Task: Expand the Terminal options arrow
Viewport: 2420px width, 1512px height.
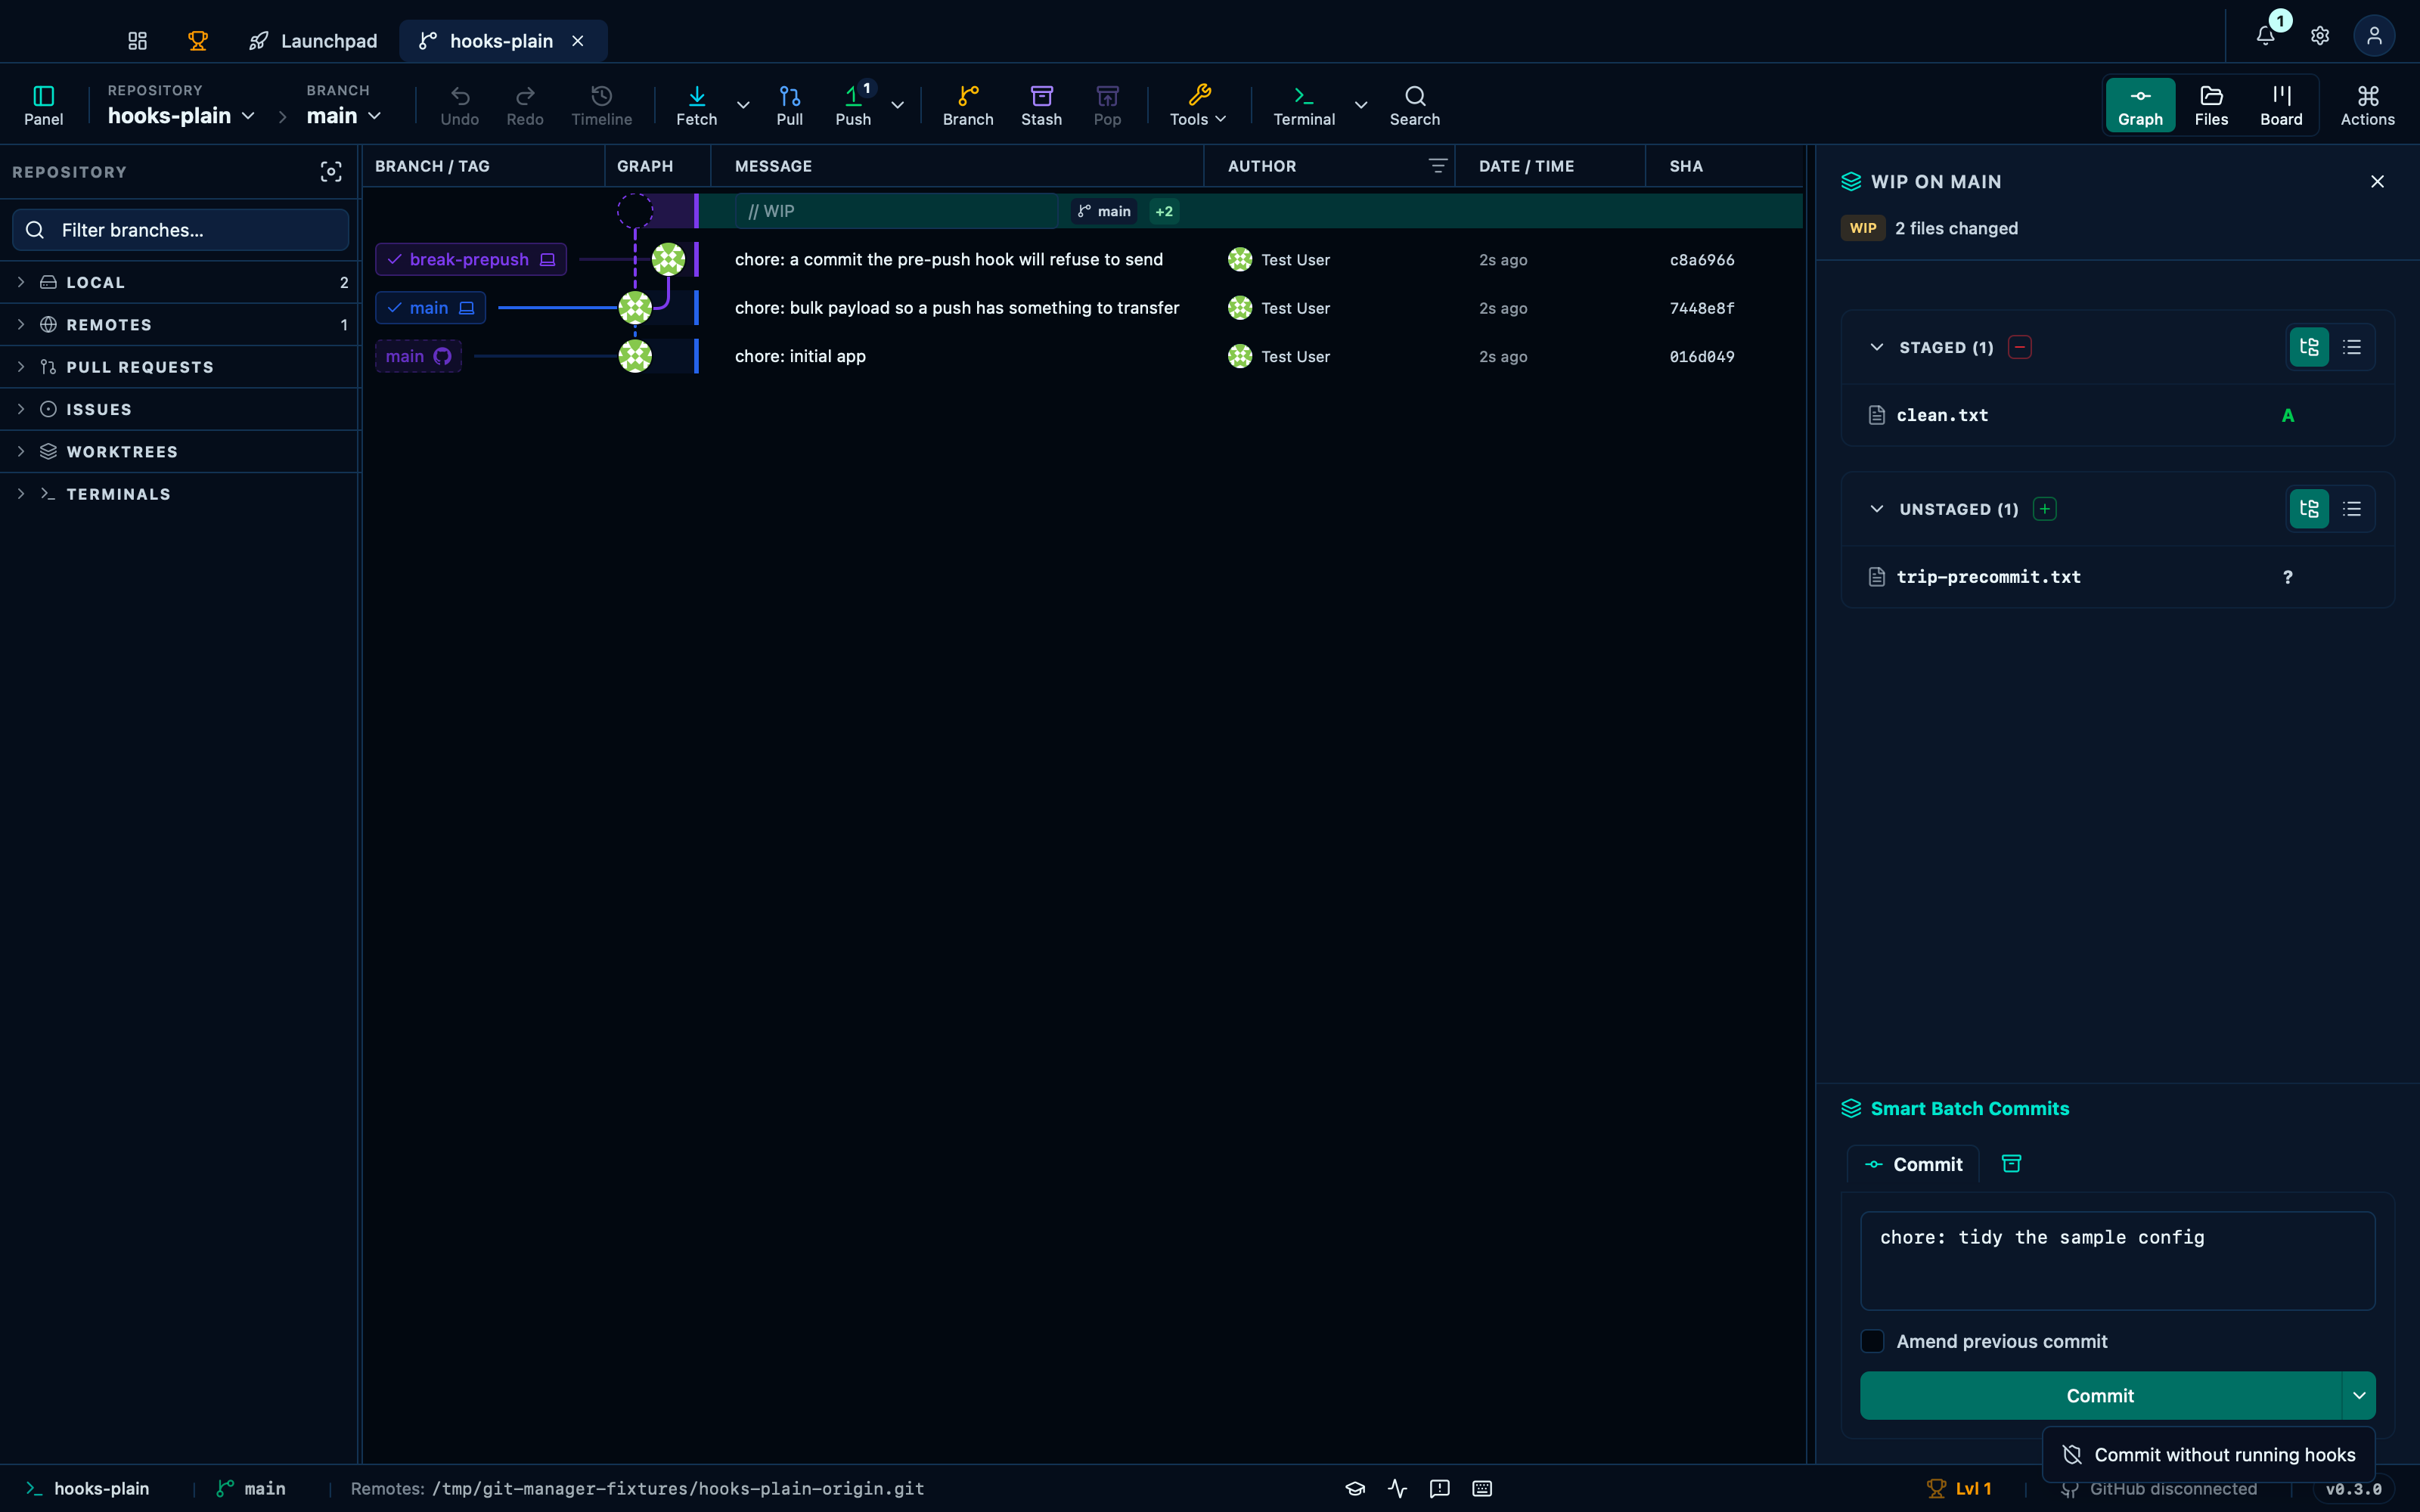Action: click(x=1361, y=105)
